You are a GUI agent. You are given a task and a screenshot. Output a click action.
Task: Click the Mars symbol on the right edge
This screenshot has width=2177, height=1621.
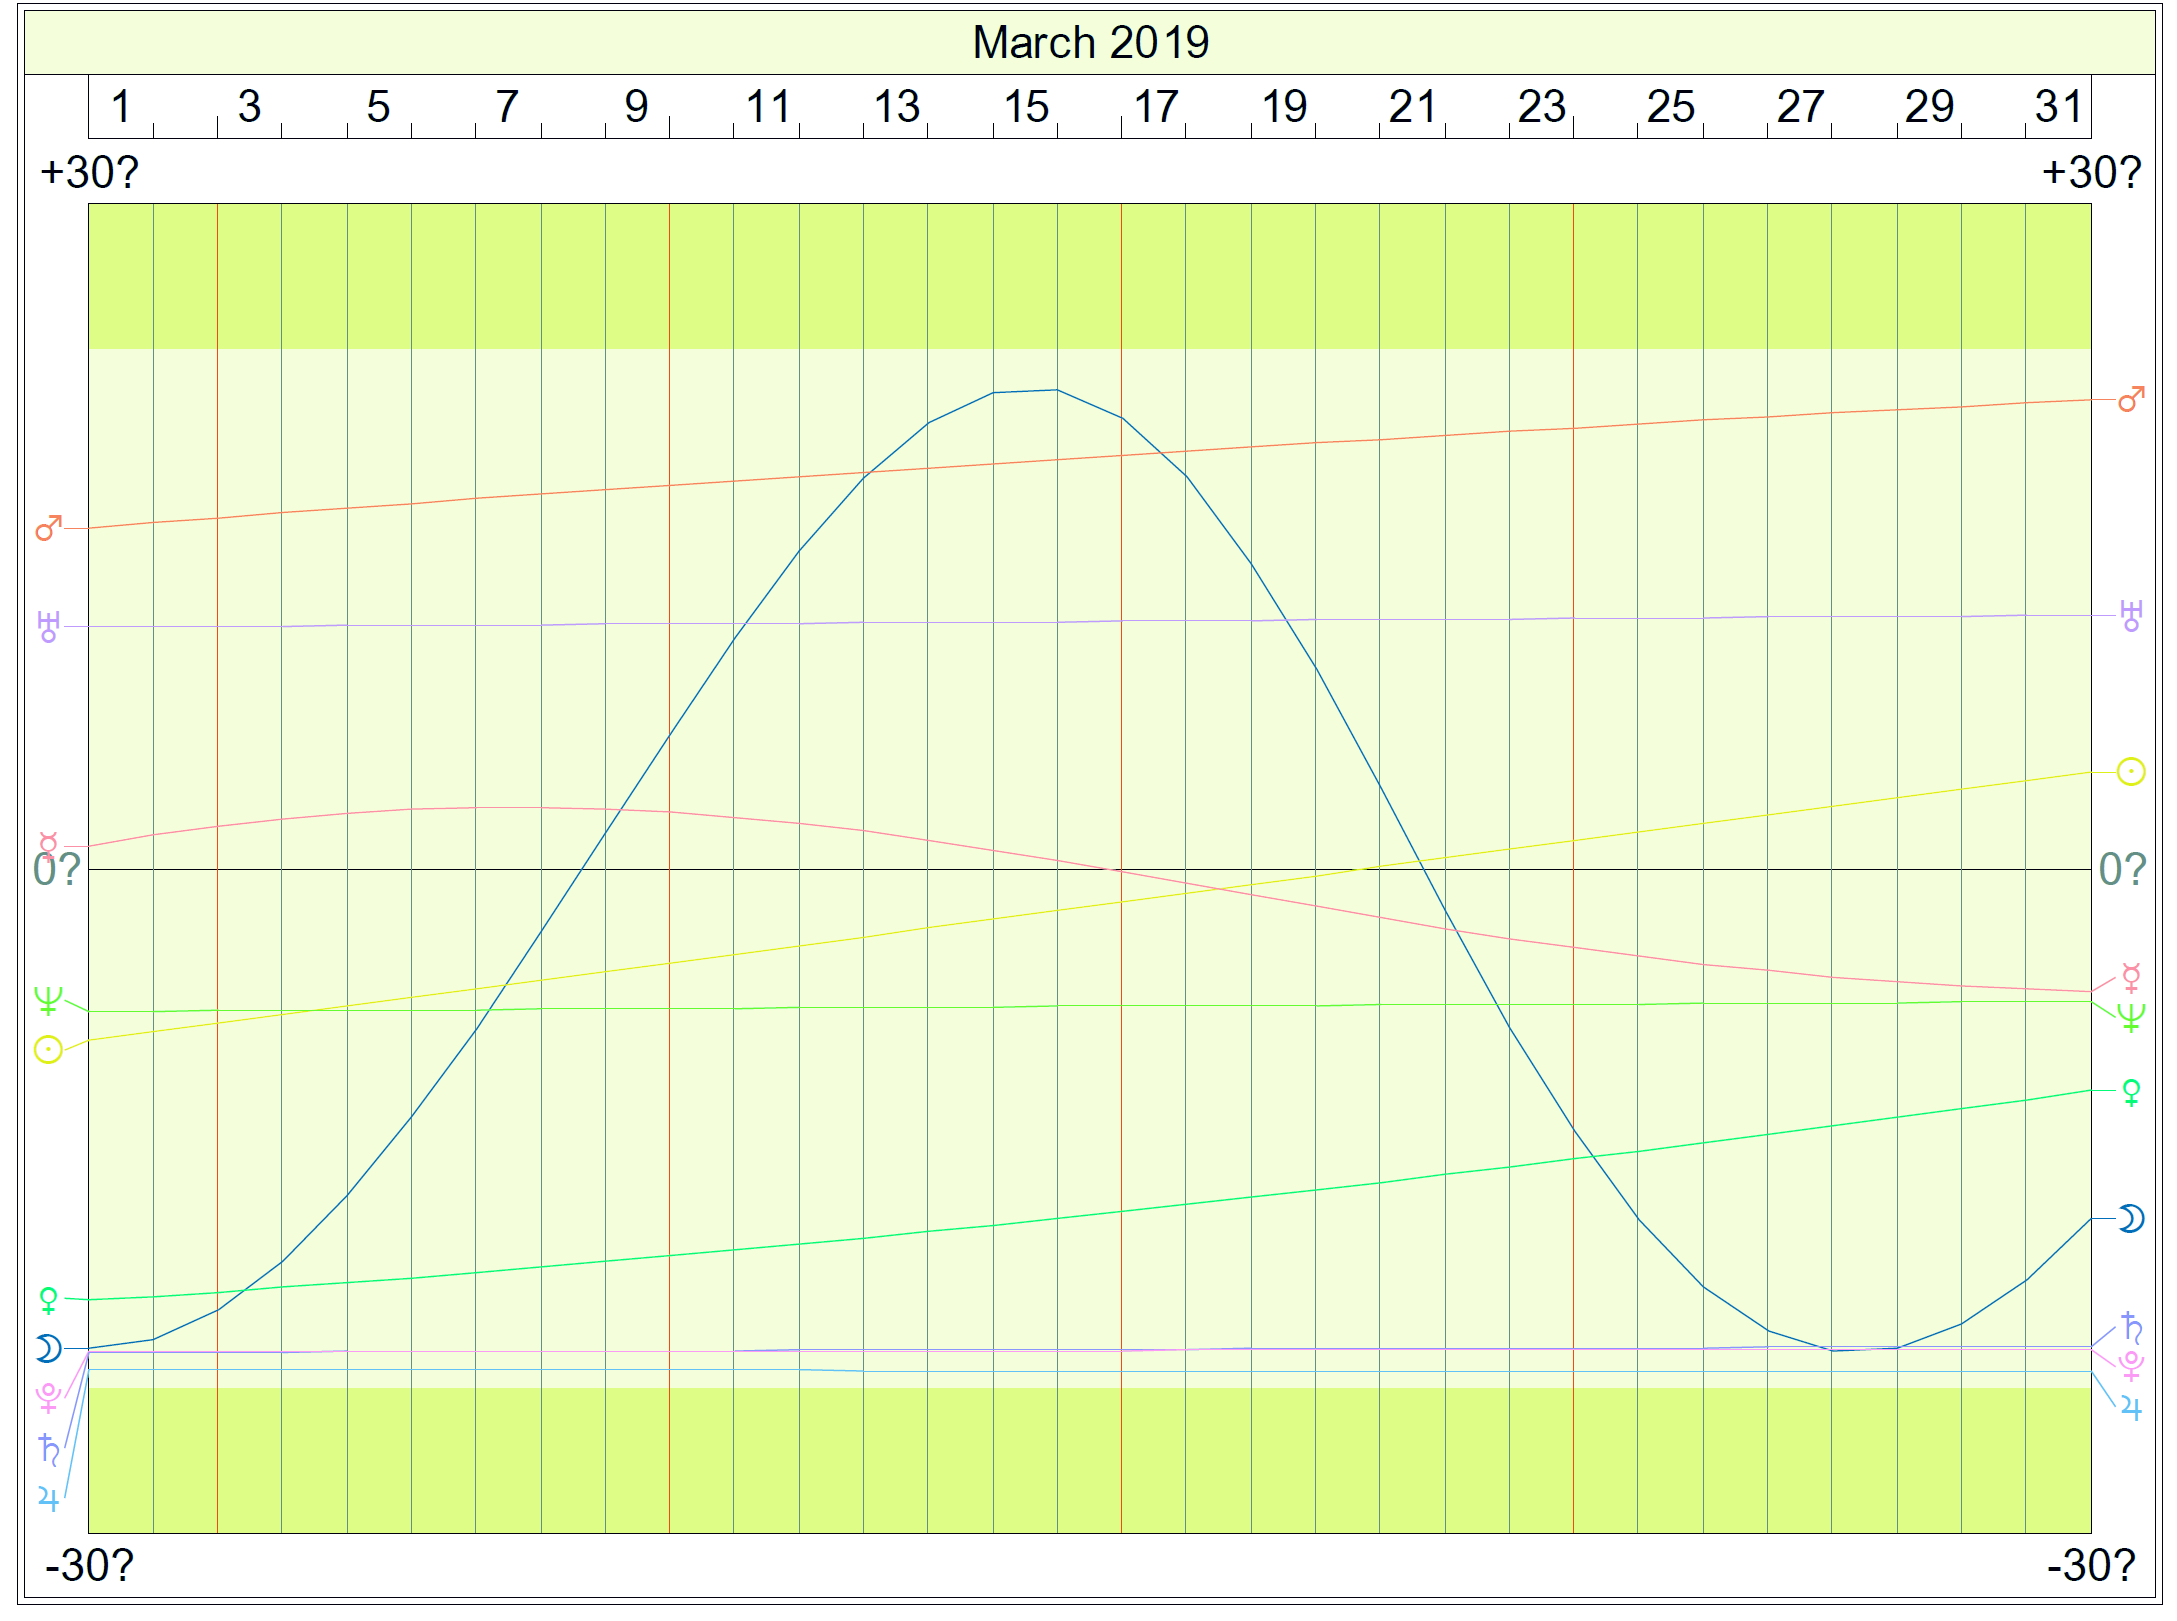click(x=2131, y=399)
